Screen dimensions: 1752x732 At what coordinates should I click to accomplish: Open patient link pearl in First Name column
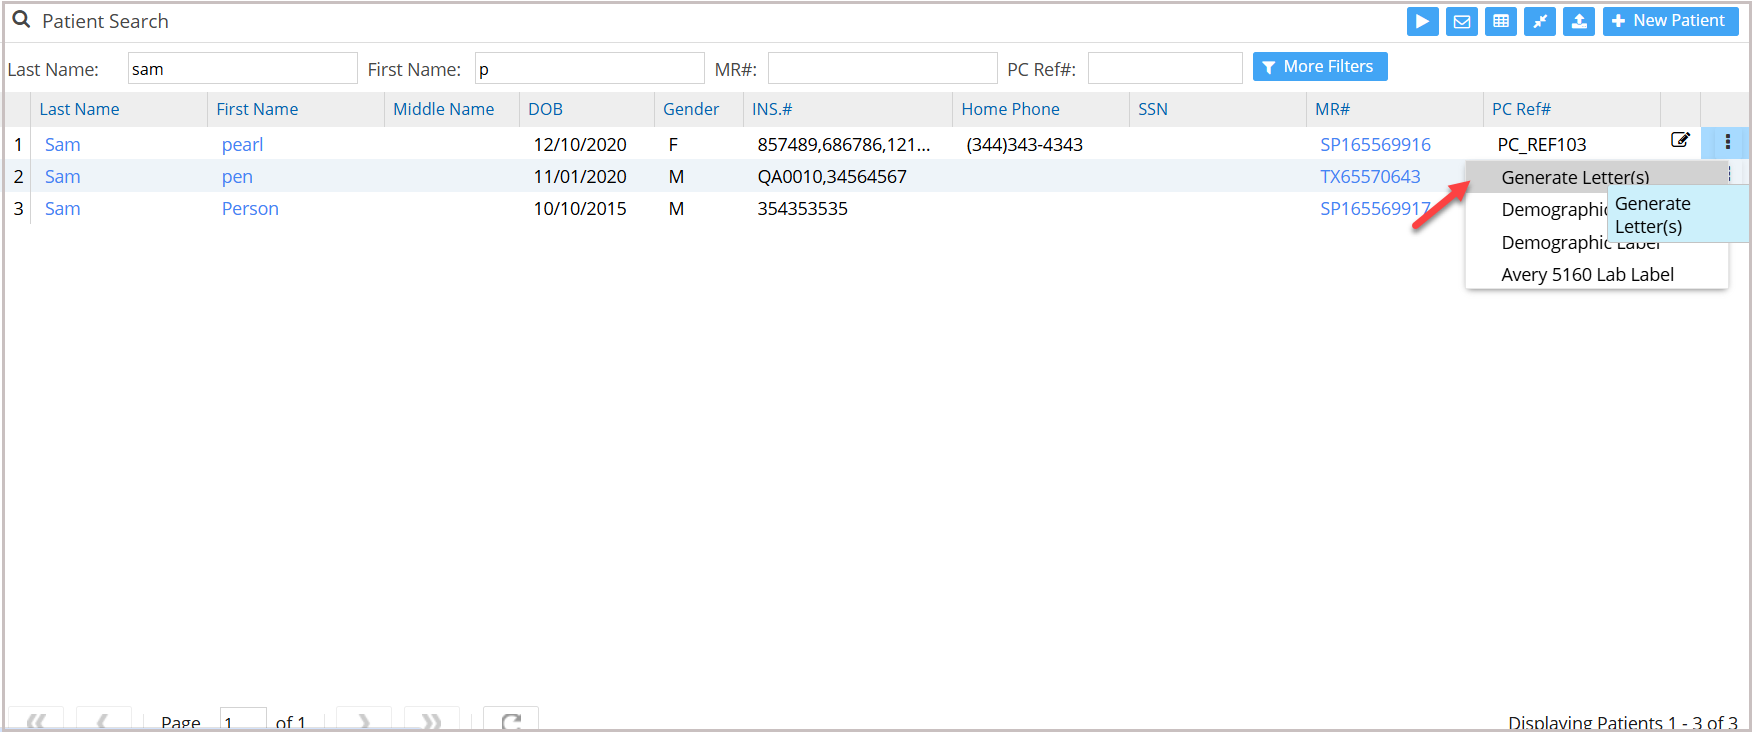pyautogui.click(x=242, y=145)
